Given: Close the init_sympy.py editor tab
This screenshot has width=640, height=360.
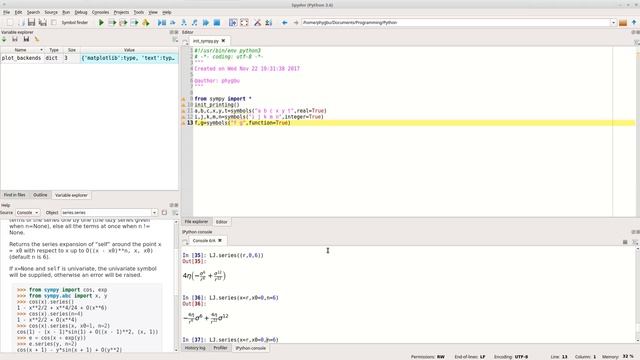Looking at the screenshot, I should point(223,41).
